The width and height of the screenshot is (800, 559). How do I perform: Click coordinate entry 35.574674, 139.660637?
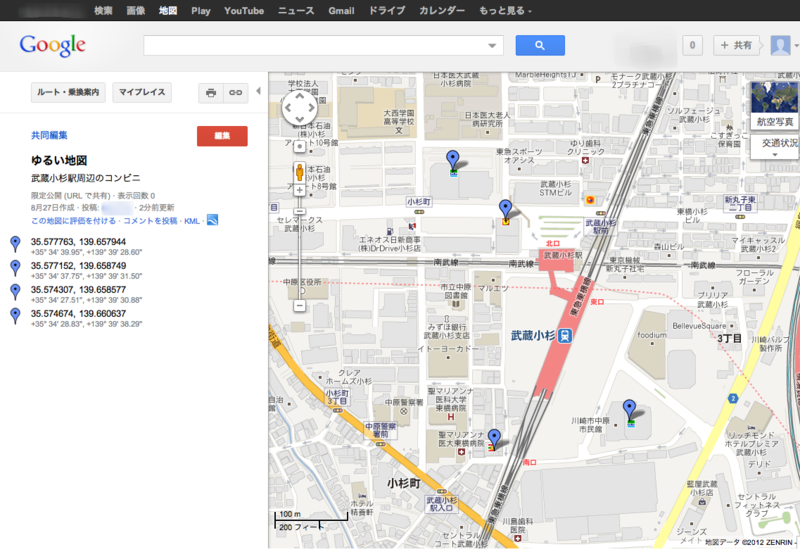click(x=78, y=314)
